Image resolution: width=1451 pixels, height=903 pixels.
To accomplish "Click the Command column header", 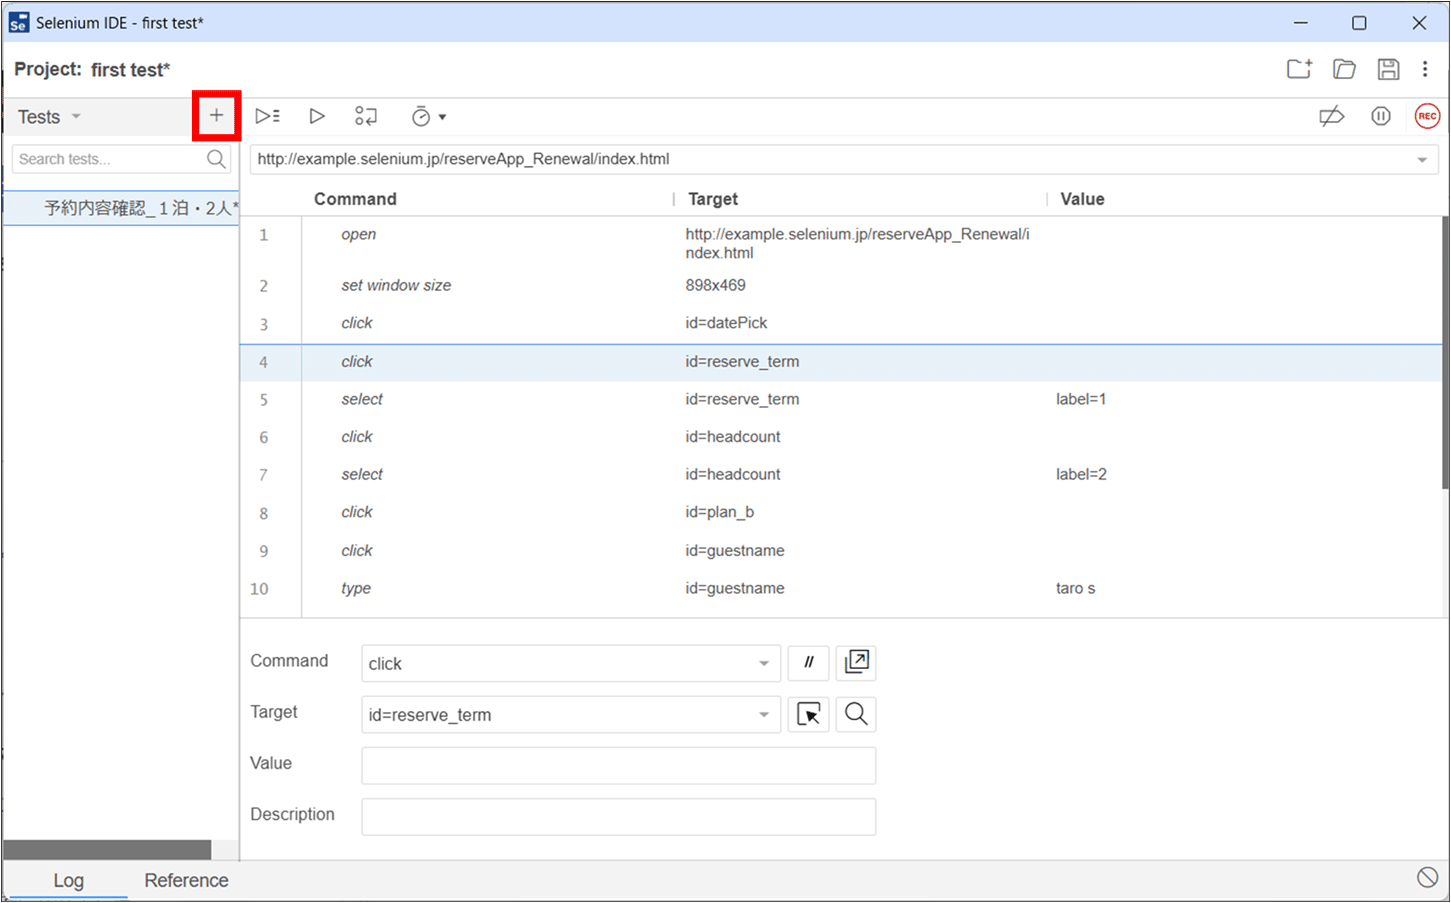I will 355,199.
